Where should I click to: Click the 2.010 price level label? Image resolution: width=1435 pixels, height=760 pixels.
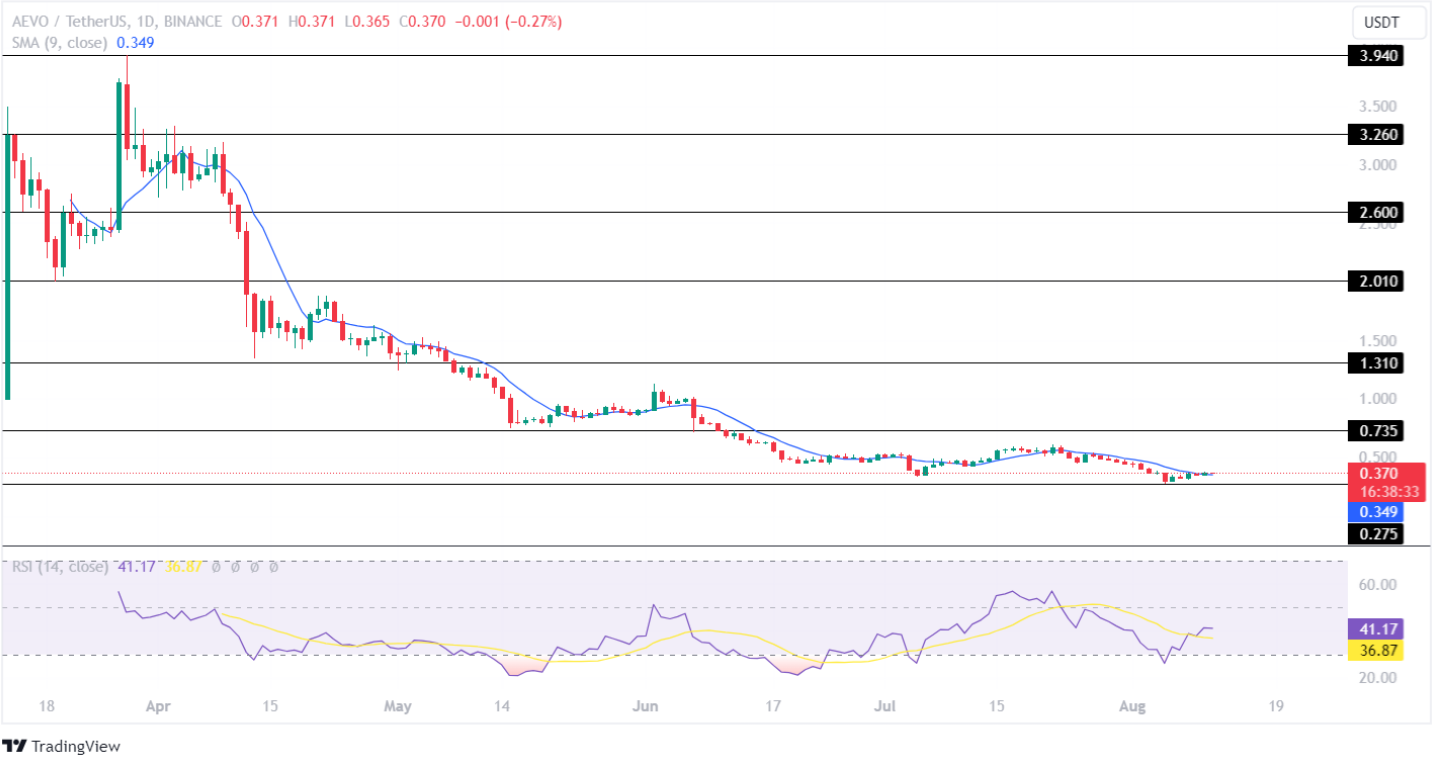point(1374,282)
